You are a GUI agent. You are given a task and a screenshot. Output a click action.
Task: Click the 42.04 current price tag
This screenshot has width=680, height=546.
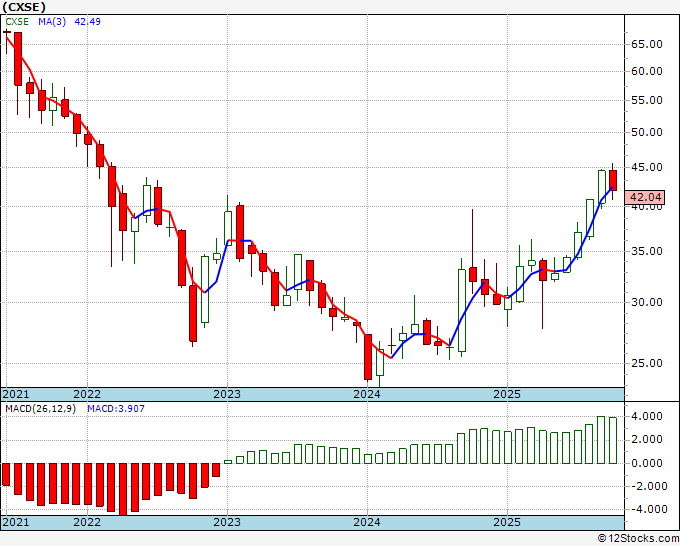pos(645,197)
